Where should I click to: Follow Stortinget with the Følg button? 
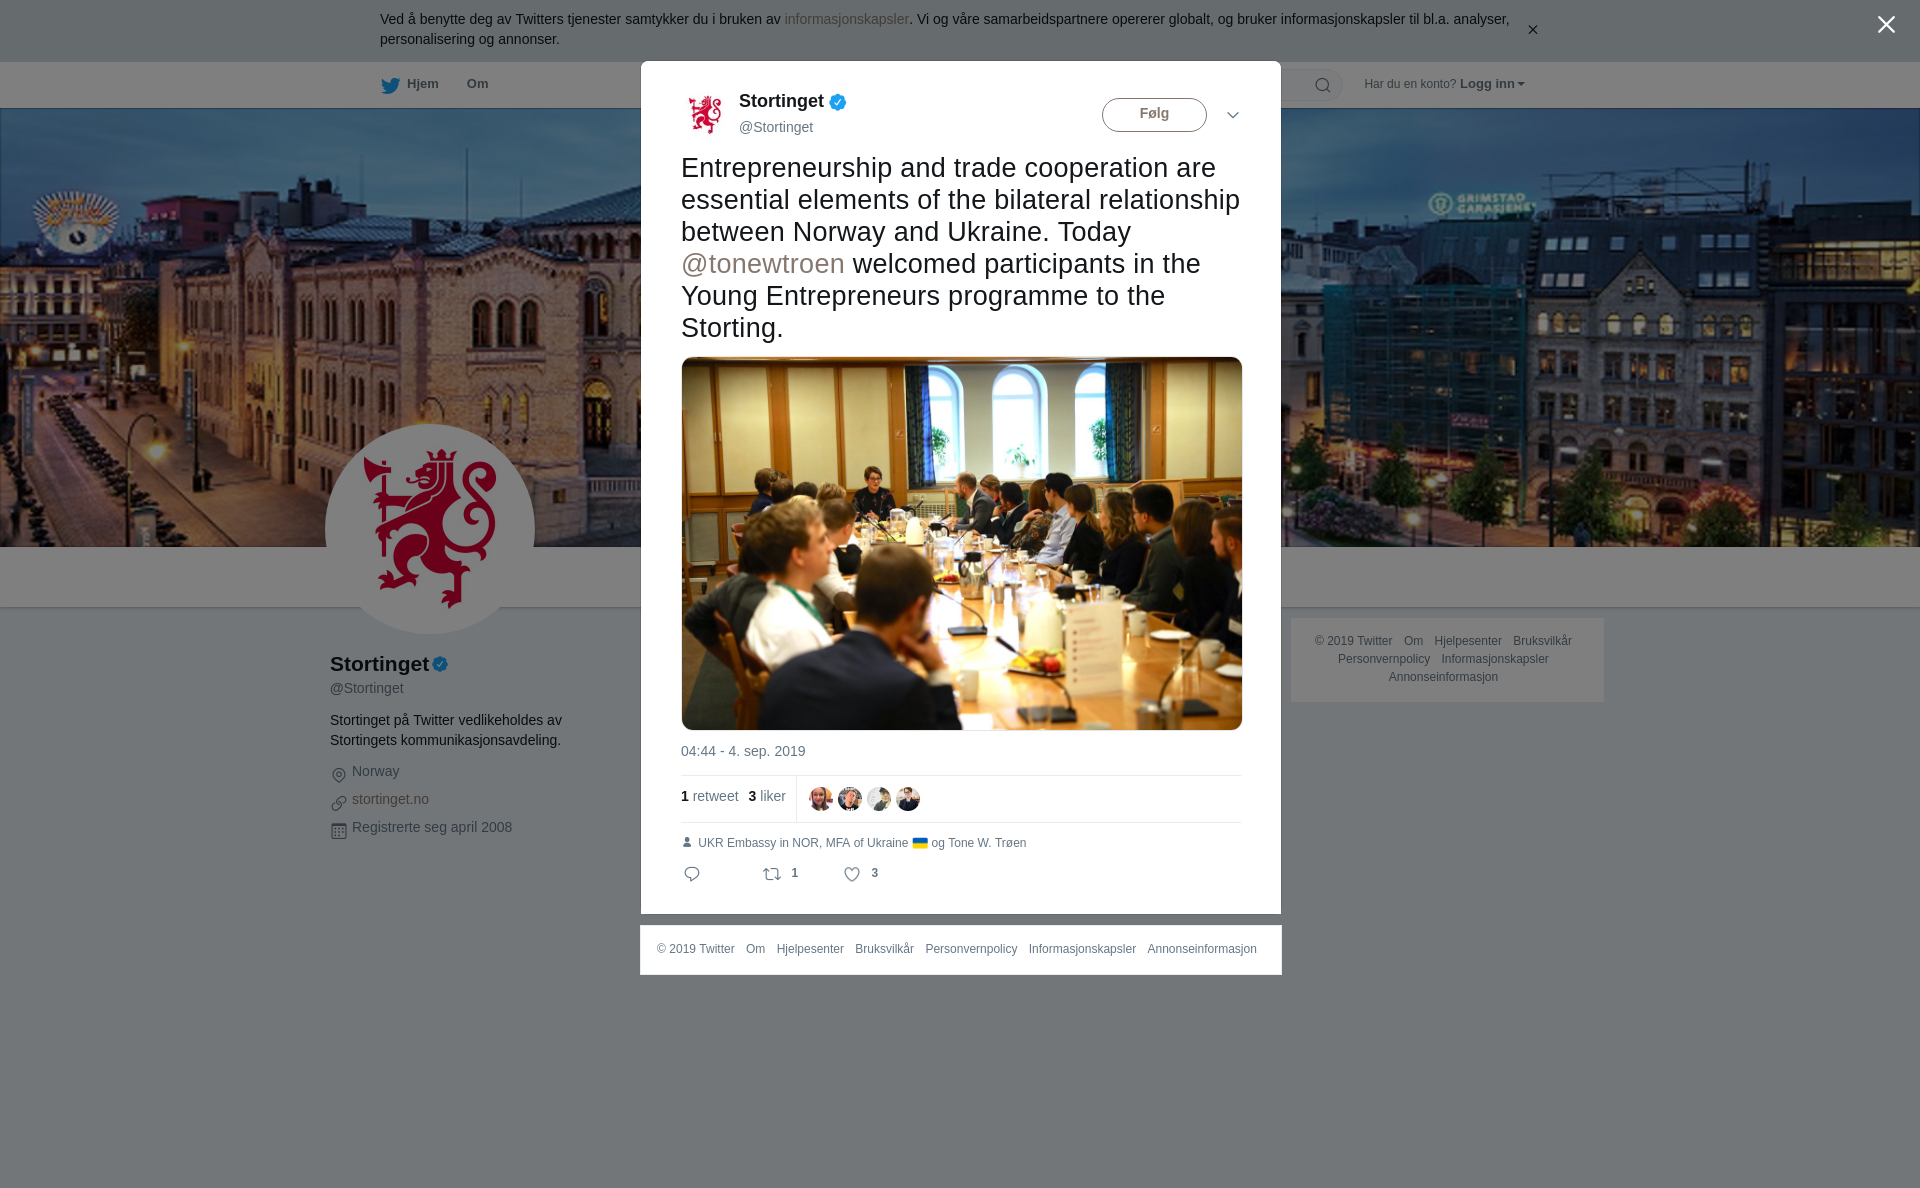(x=1154, y=115)
